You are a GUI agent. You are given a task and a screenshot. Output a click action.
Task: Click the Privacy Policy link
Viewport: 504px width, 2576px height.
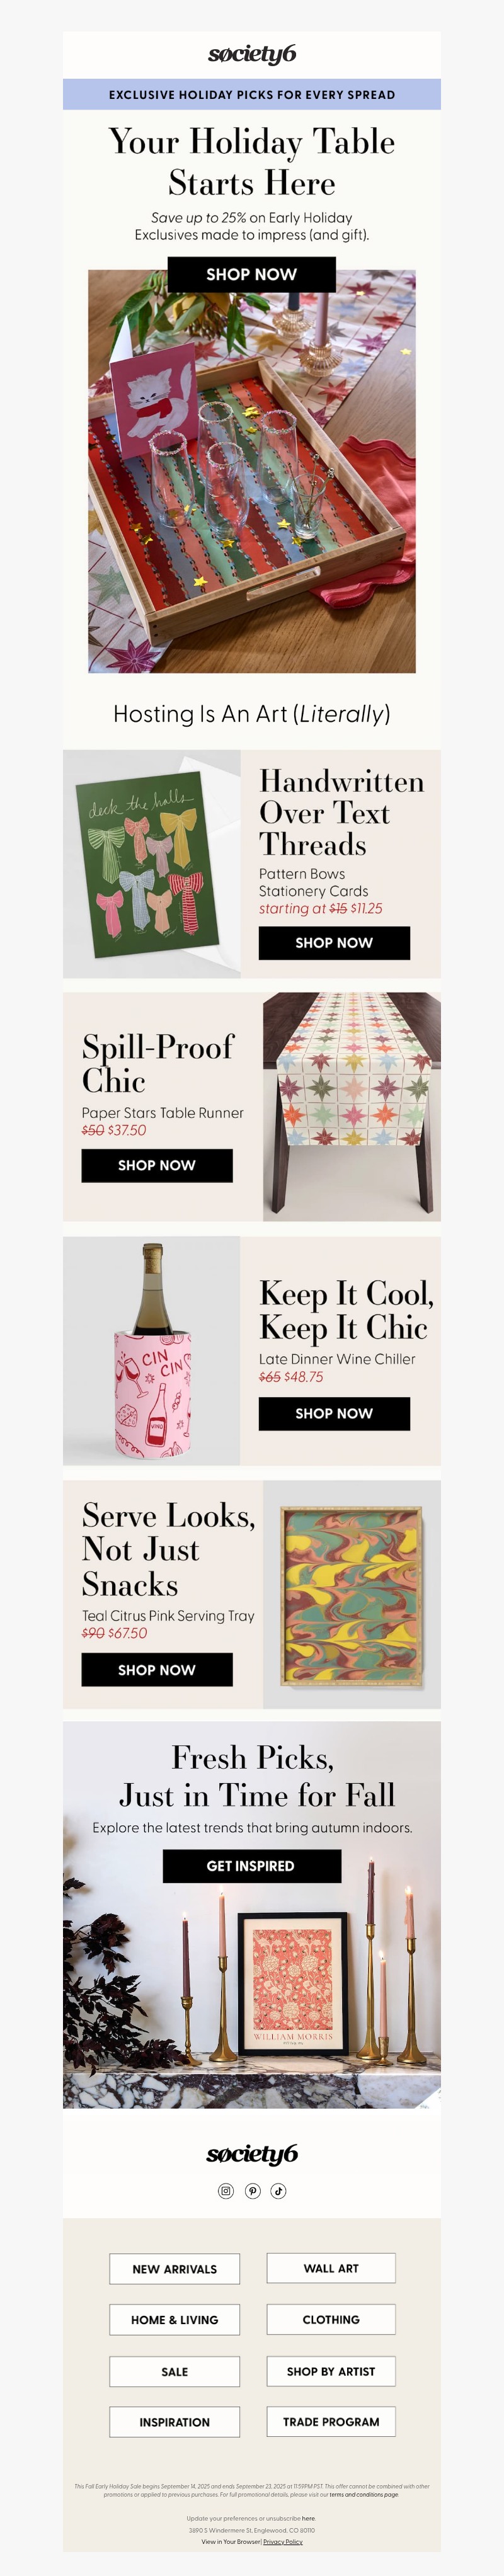pyautogui.click(x=283, y=2541)
